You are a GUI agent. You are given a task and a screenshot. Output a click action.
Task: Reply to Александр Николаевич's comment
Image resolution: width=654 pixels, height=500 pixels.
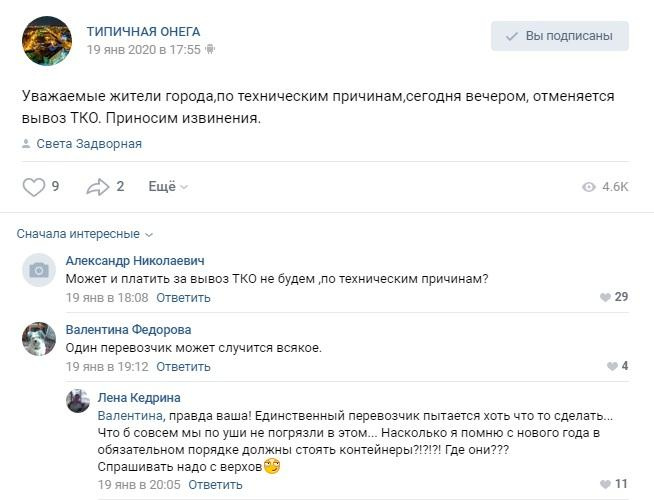(183, 297)
